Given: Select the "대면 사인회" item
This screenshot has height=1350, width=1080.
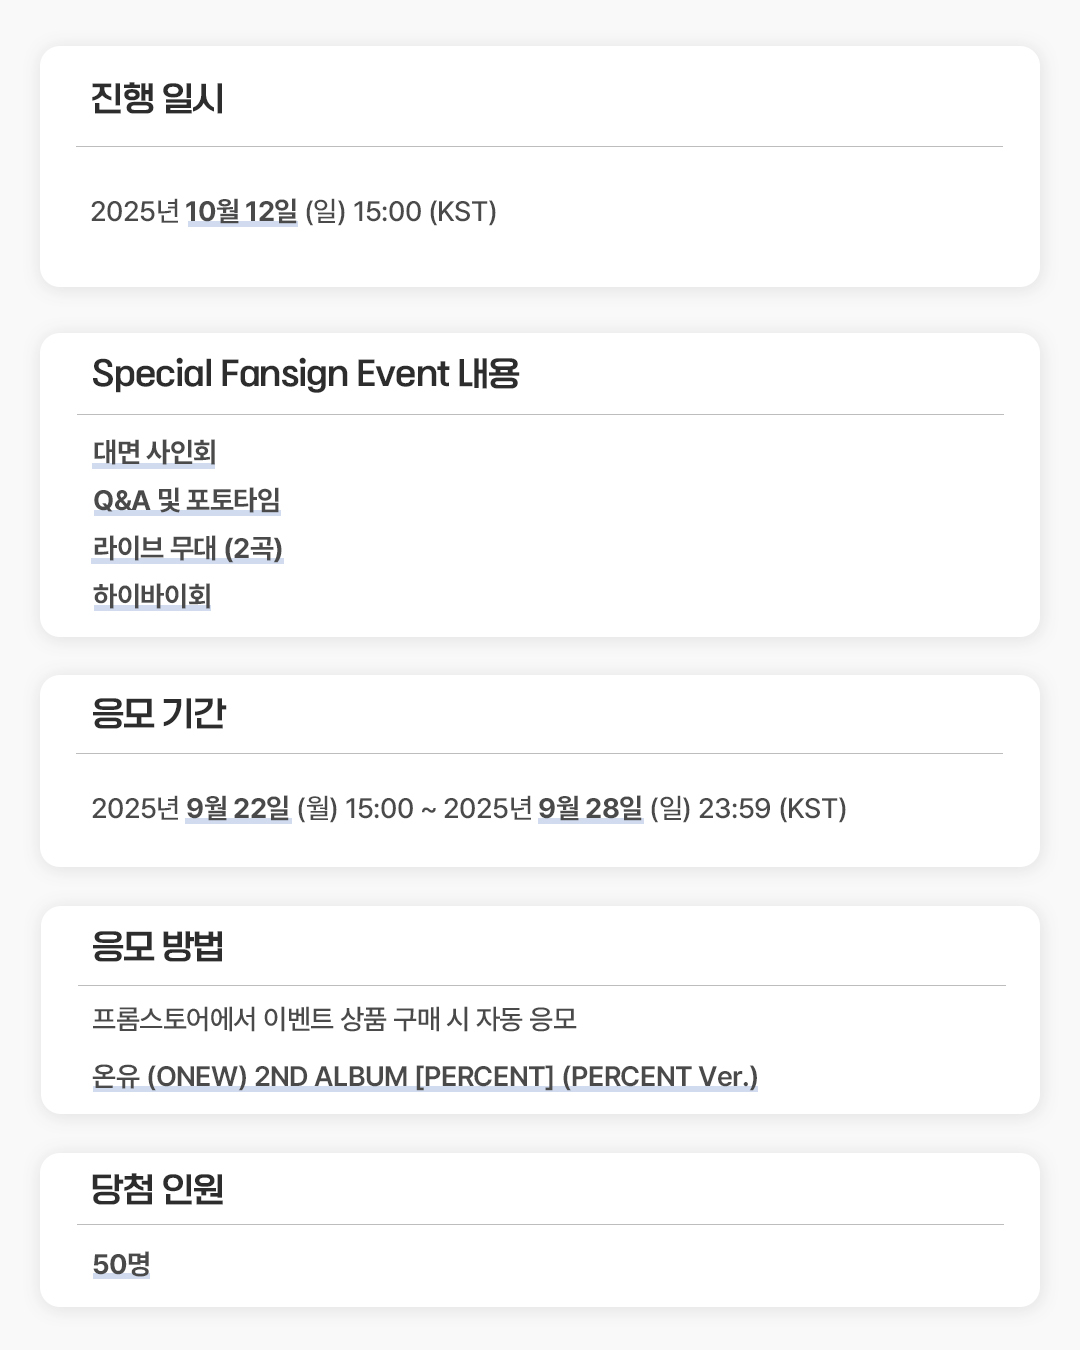Looking at the screenshot, I should pos(154,452).
